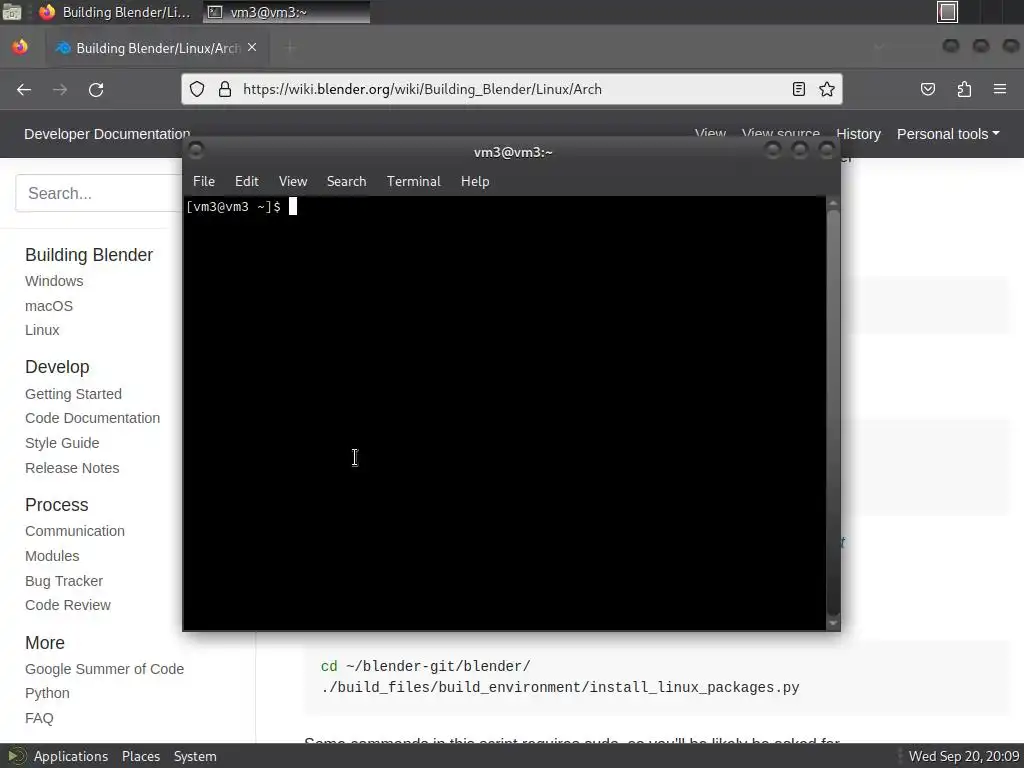Click terminal scrollbar down arrow

(833, 624)
